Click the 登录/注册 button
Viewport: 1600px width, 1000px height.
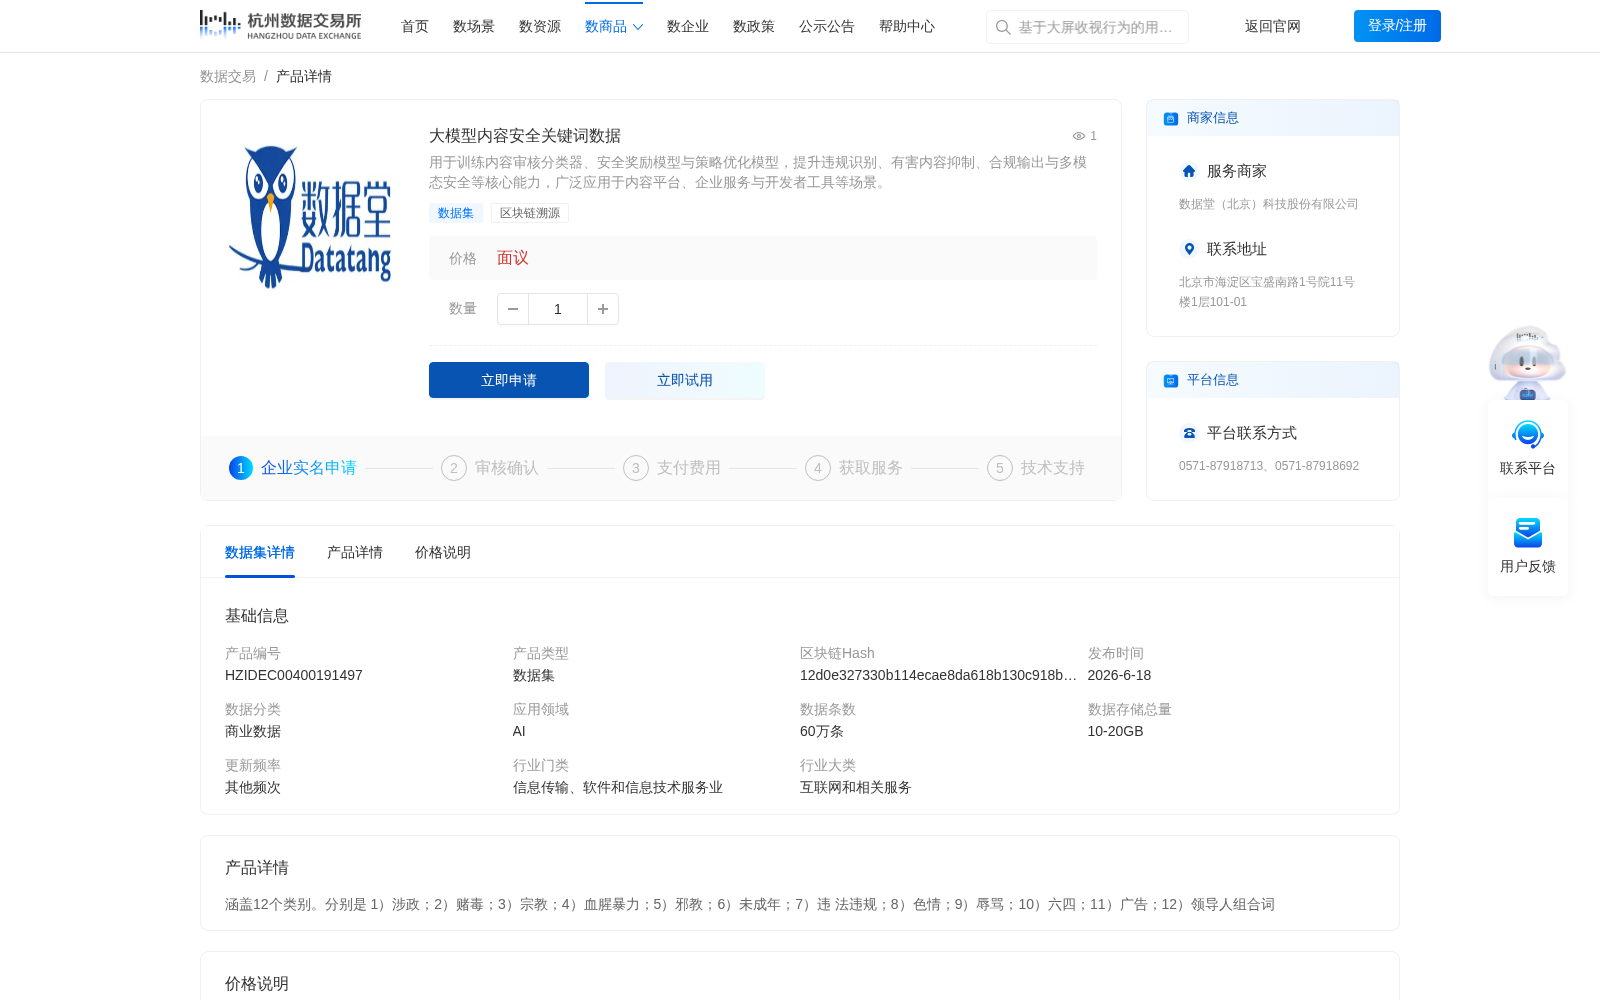tap(1397, 26)
